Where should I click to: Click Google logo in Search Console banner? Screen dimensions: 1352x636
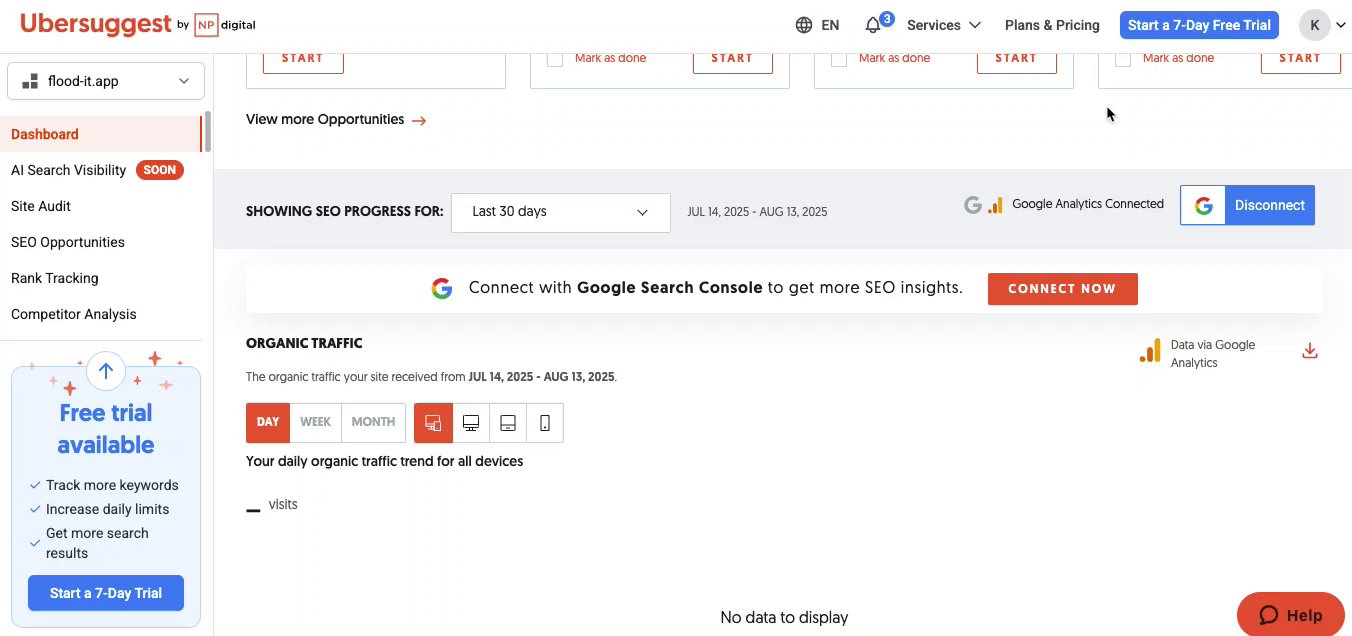coord(442,289)
